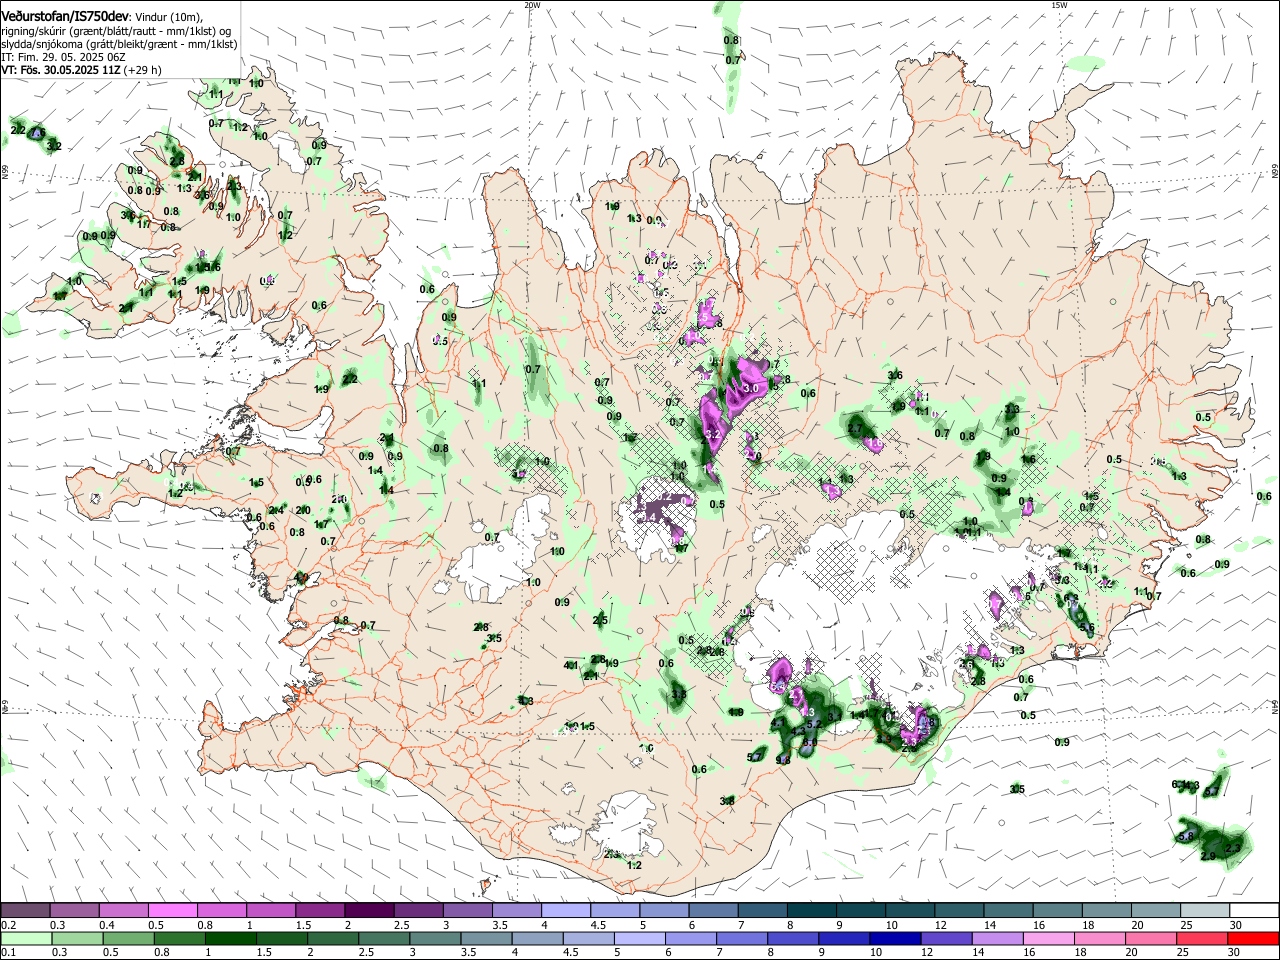Viewport: 1280px width, 960px height.
Task: Click the 2.9 value offshore southeast
Action: [1208, 856]
